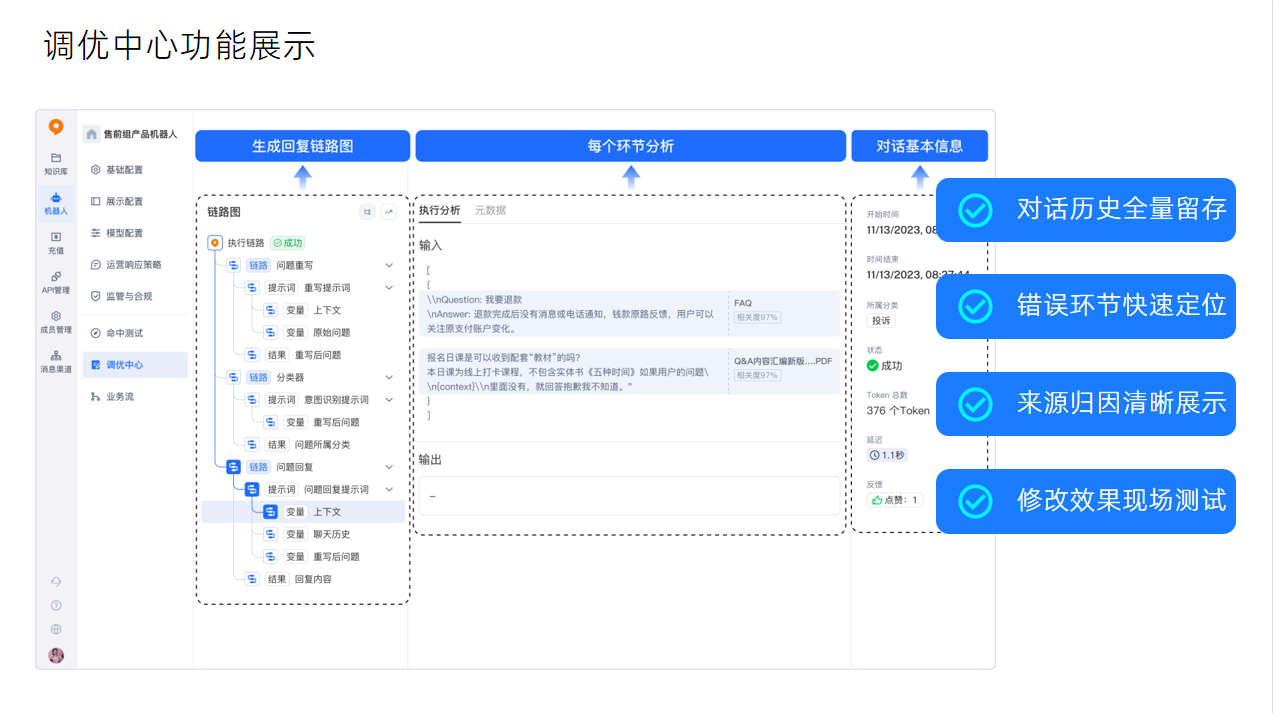1273x713 pixels.
Task: Open 调优中心 in the settings menu
Action: click(124, 365)
